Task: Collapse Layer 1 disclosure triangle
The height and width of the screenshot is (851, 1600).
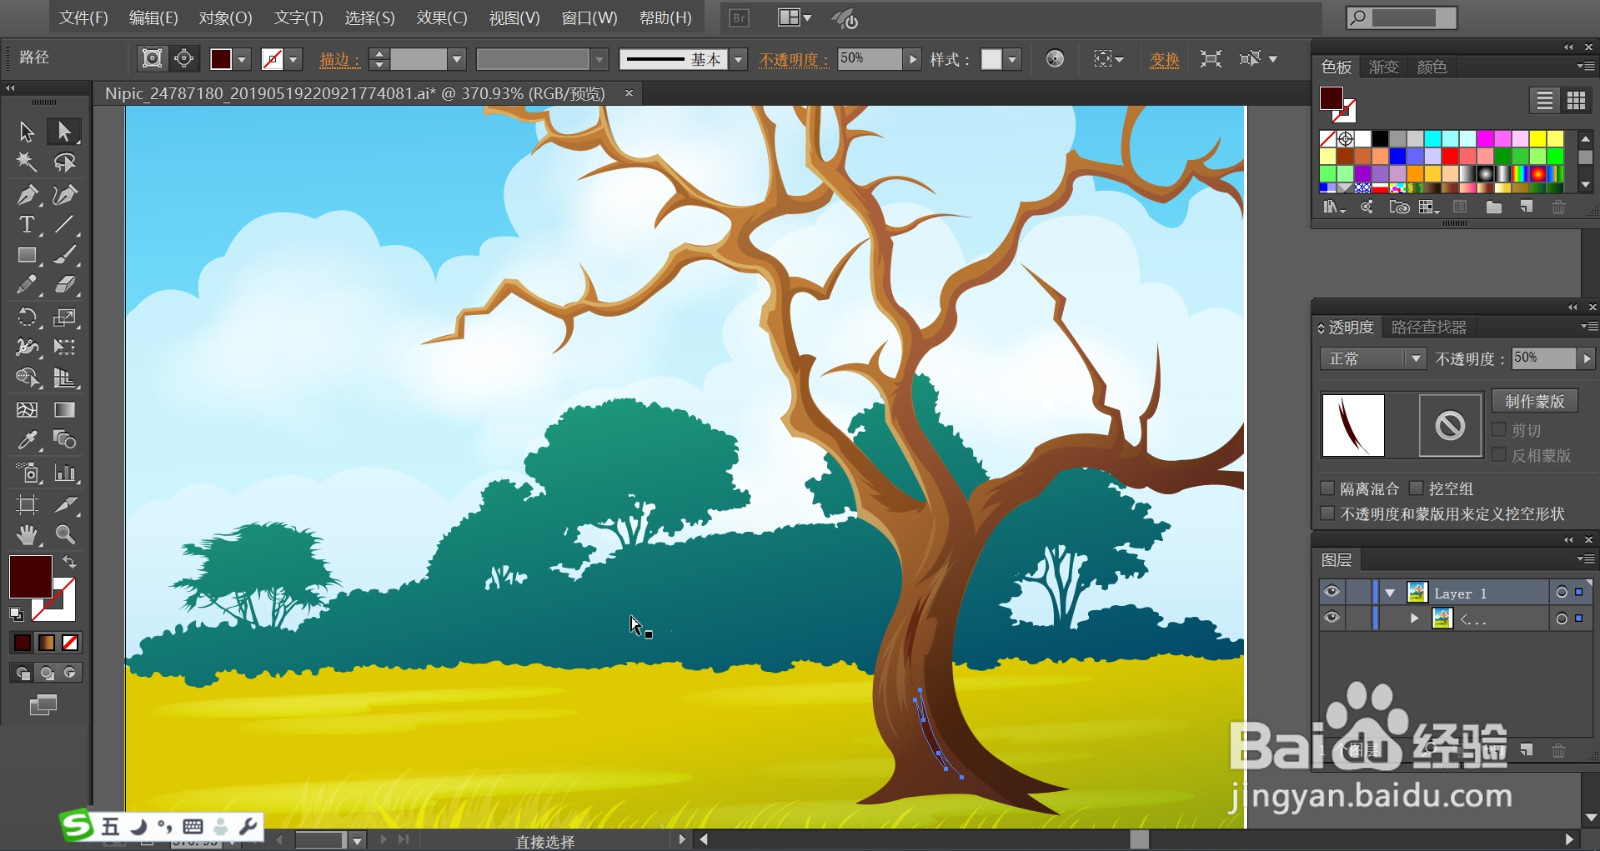Action: coord(1390,593)
